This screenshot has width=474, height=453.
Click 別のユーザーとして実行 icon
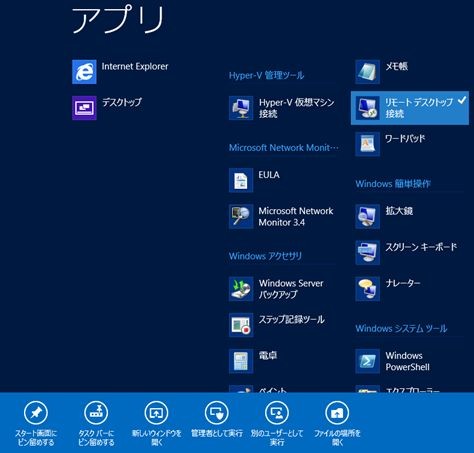coord(277,413)
